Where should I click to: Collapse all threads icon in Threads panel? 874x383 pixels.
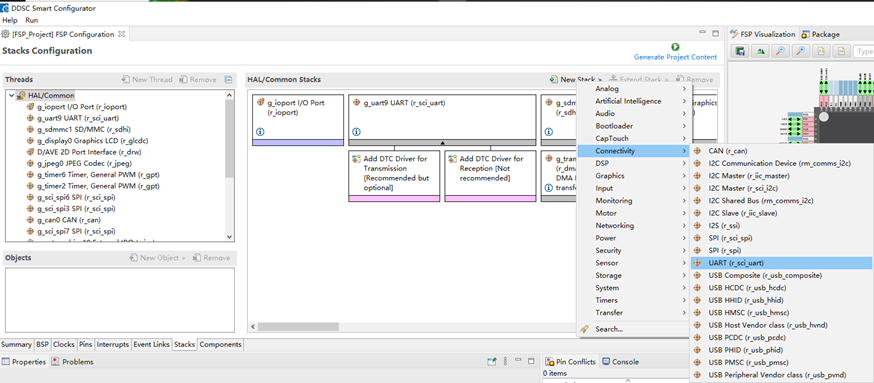(228, 80)
